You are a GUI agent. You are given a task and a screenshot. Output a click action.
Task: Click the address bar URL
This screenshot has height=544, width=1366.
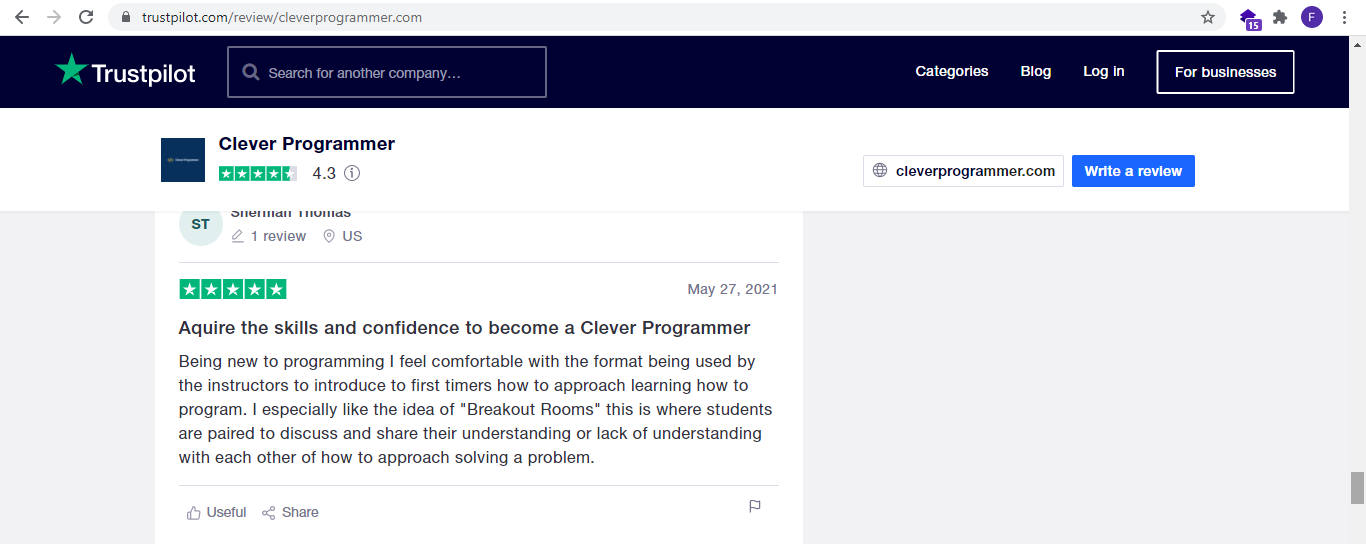pos(282,17)
